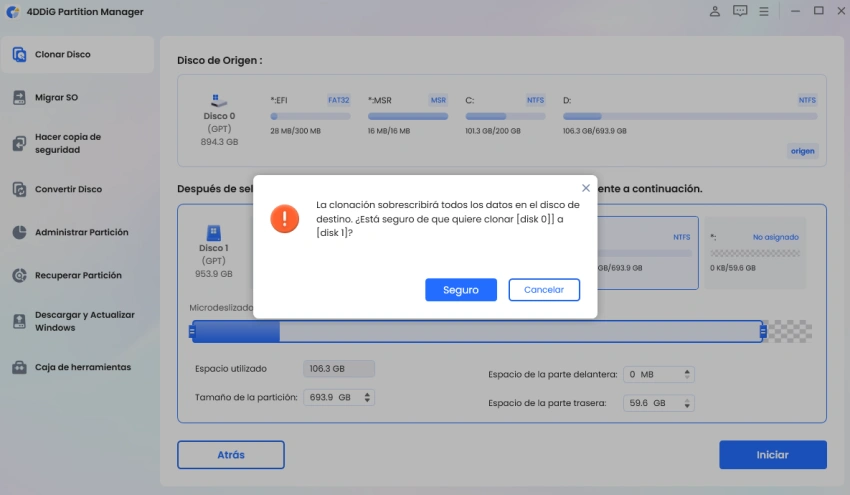Open the feedback message icon
The height and width of the screenshot is (495, 850).
pyautogui.click(x=739, y=11)
